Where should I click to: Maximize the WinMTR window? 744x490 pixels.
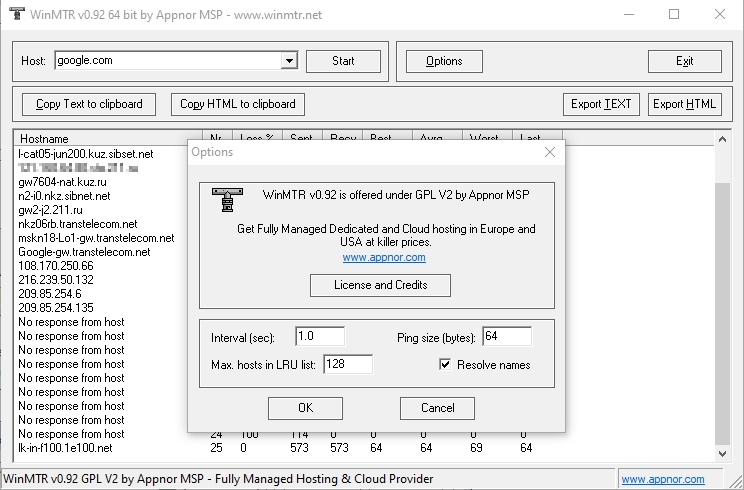coord(674,14)
